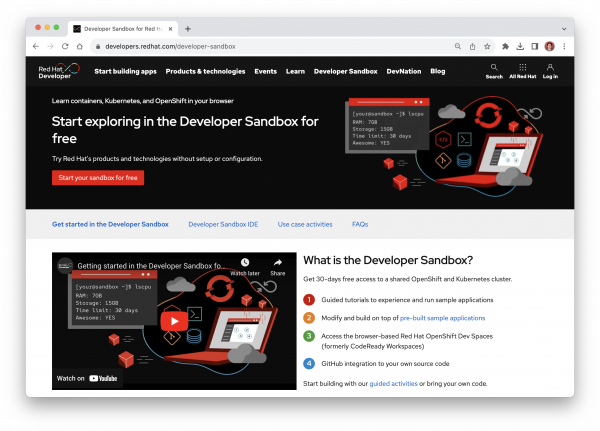Click the Red Hat Developer logo
This screenshot has height=431, width=600.
point(58,72)
